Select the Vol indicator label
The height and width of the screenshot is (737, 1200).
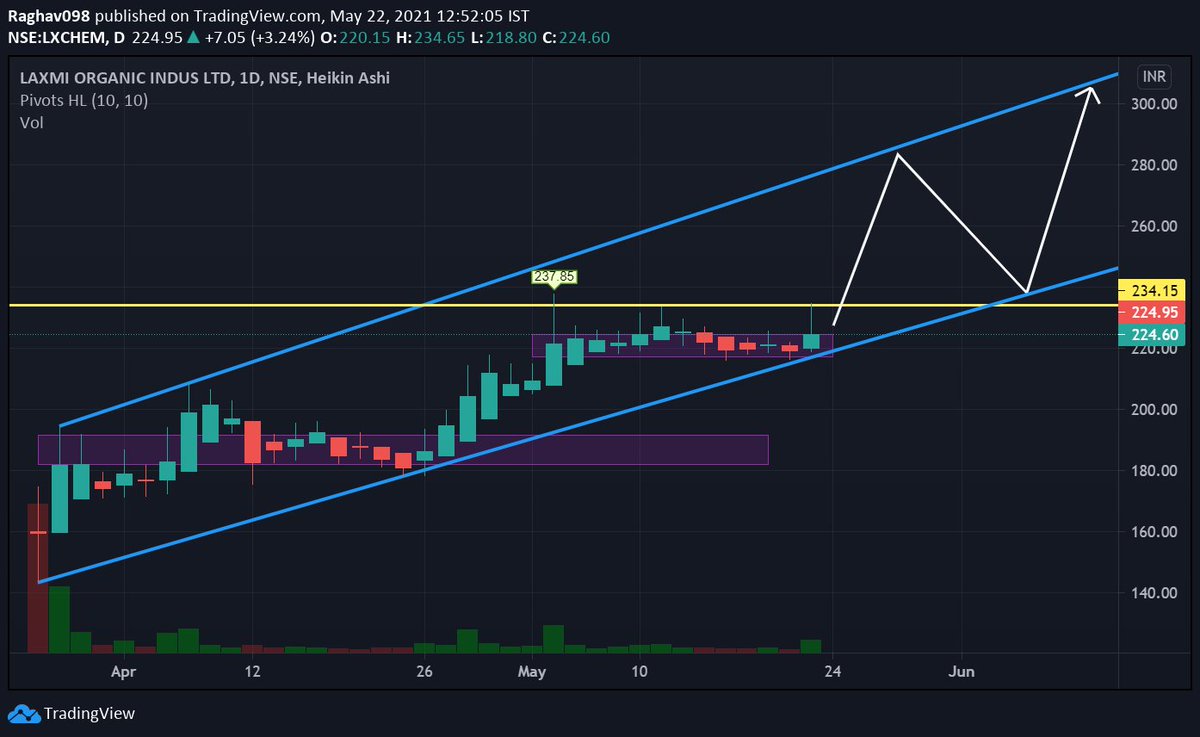click(31, 122)
